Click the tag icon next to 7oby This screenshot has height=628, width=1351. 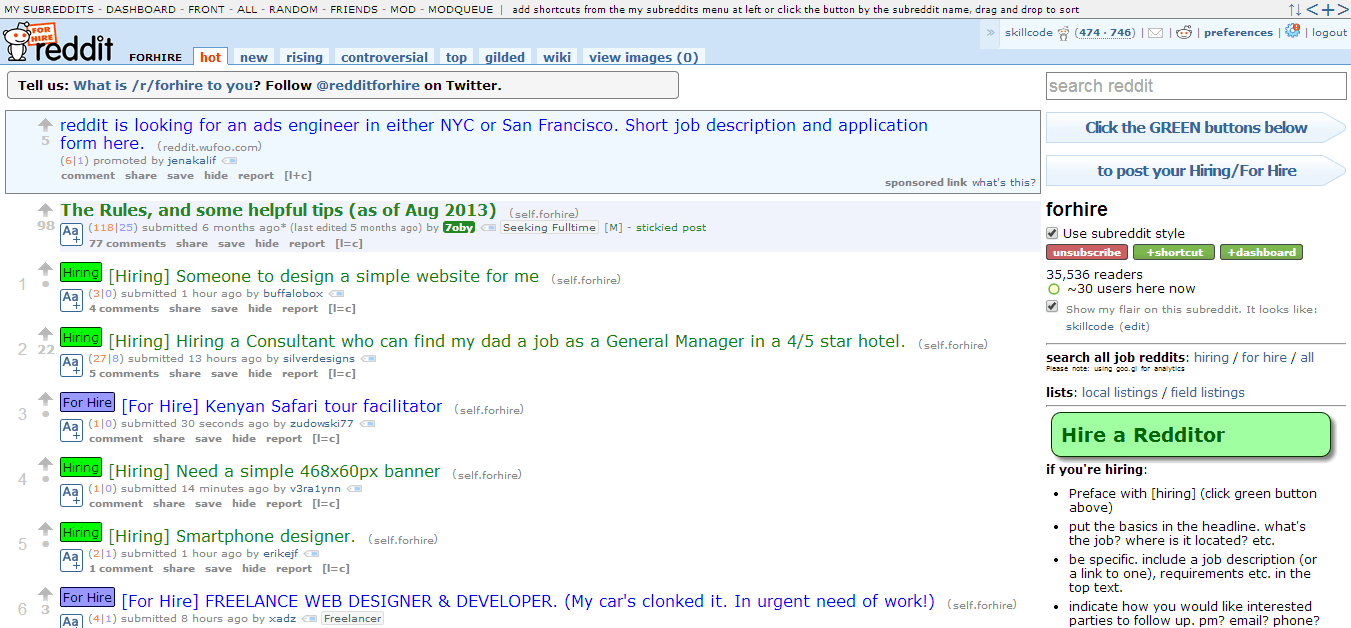click(488, 228)
